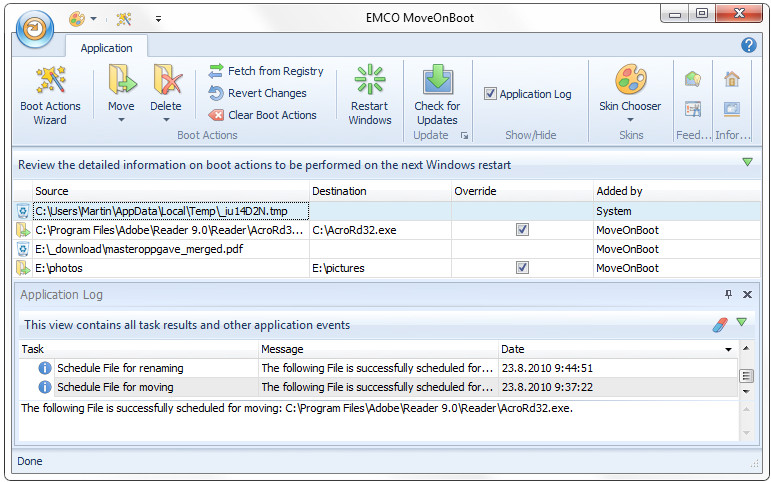
Task: Click Revert Changes
Action: point(257,93)
